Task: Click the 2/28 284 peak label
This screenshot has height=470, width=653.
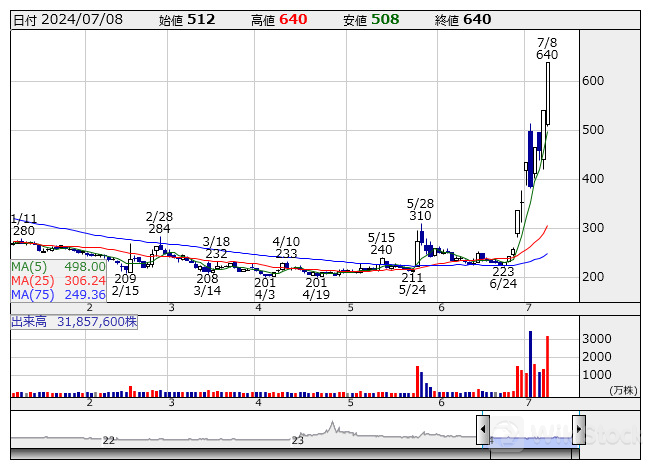Action: [159, 222]
